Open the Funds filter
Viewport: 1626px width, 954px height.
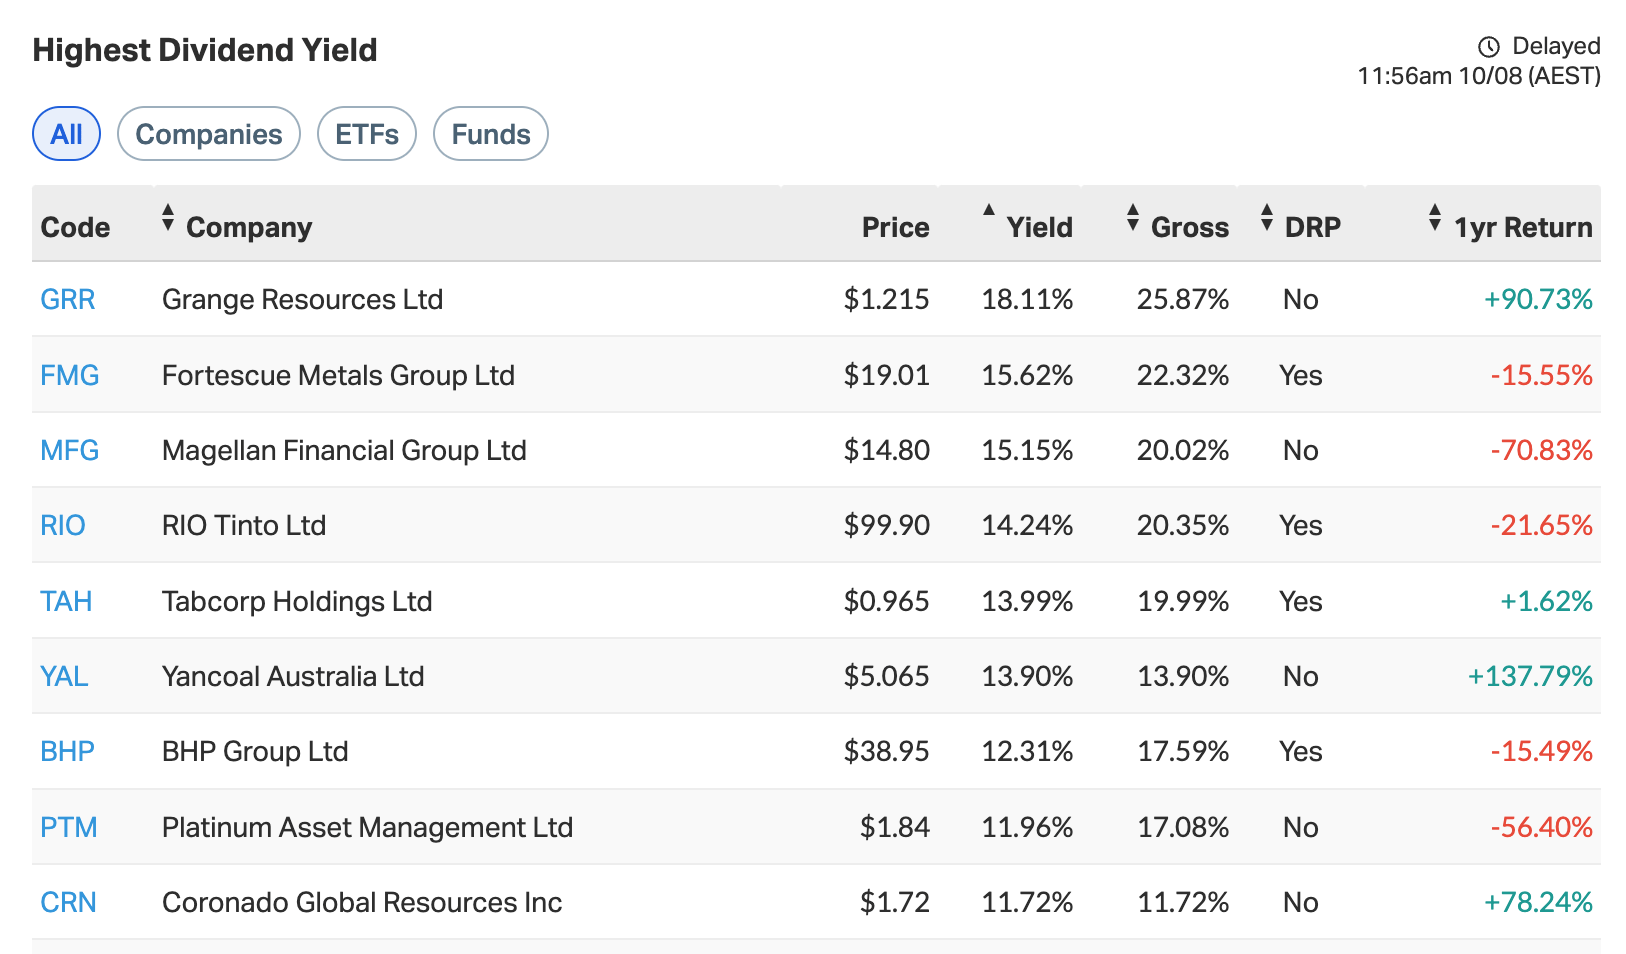[490, 133]
